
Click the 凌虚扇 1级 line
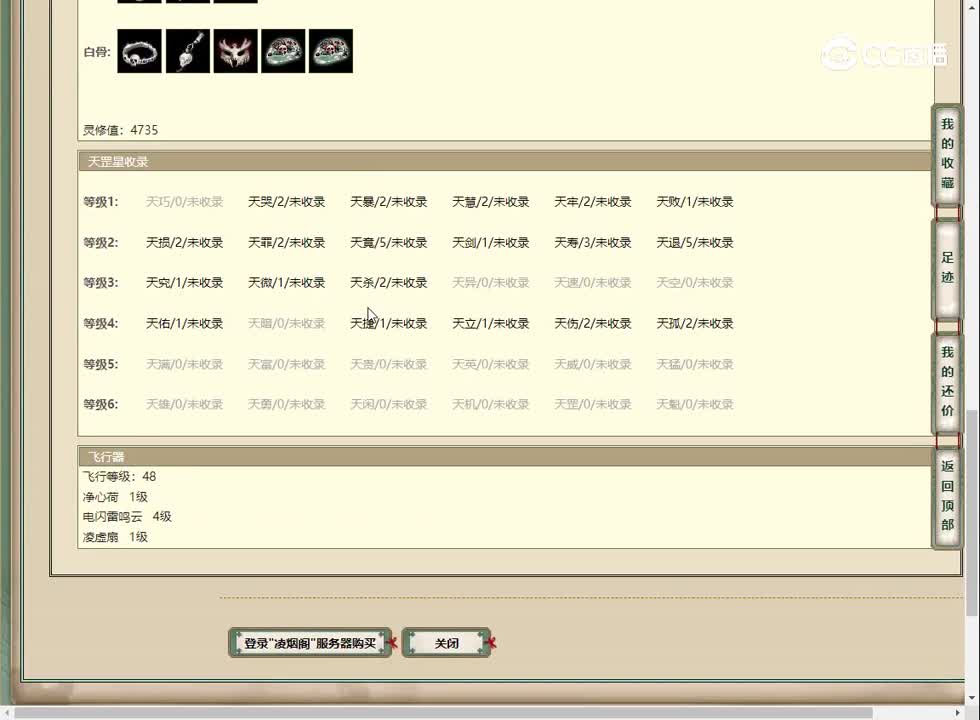click(x=115, y=537)
